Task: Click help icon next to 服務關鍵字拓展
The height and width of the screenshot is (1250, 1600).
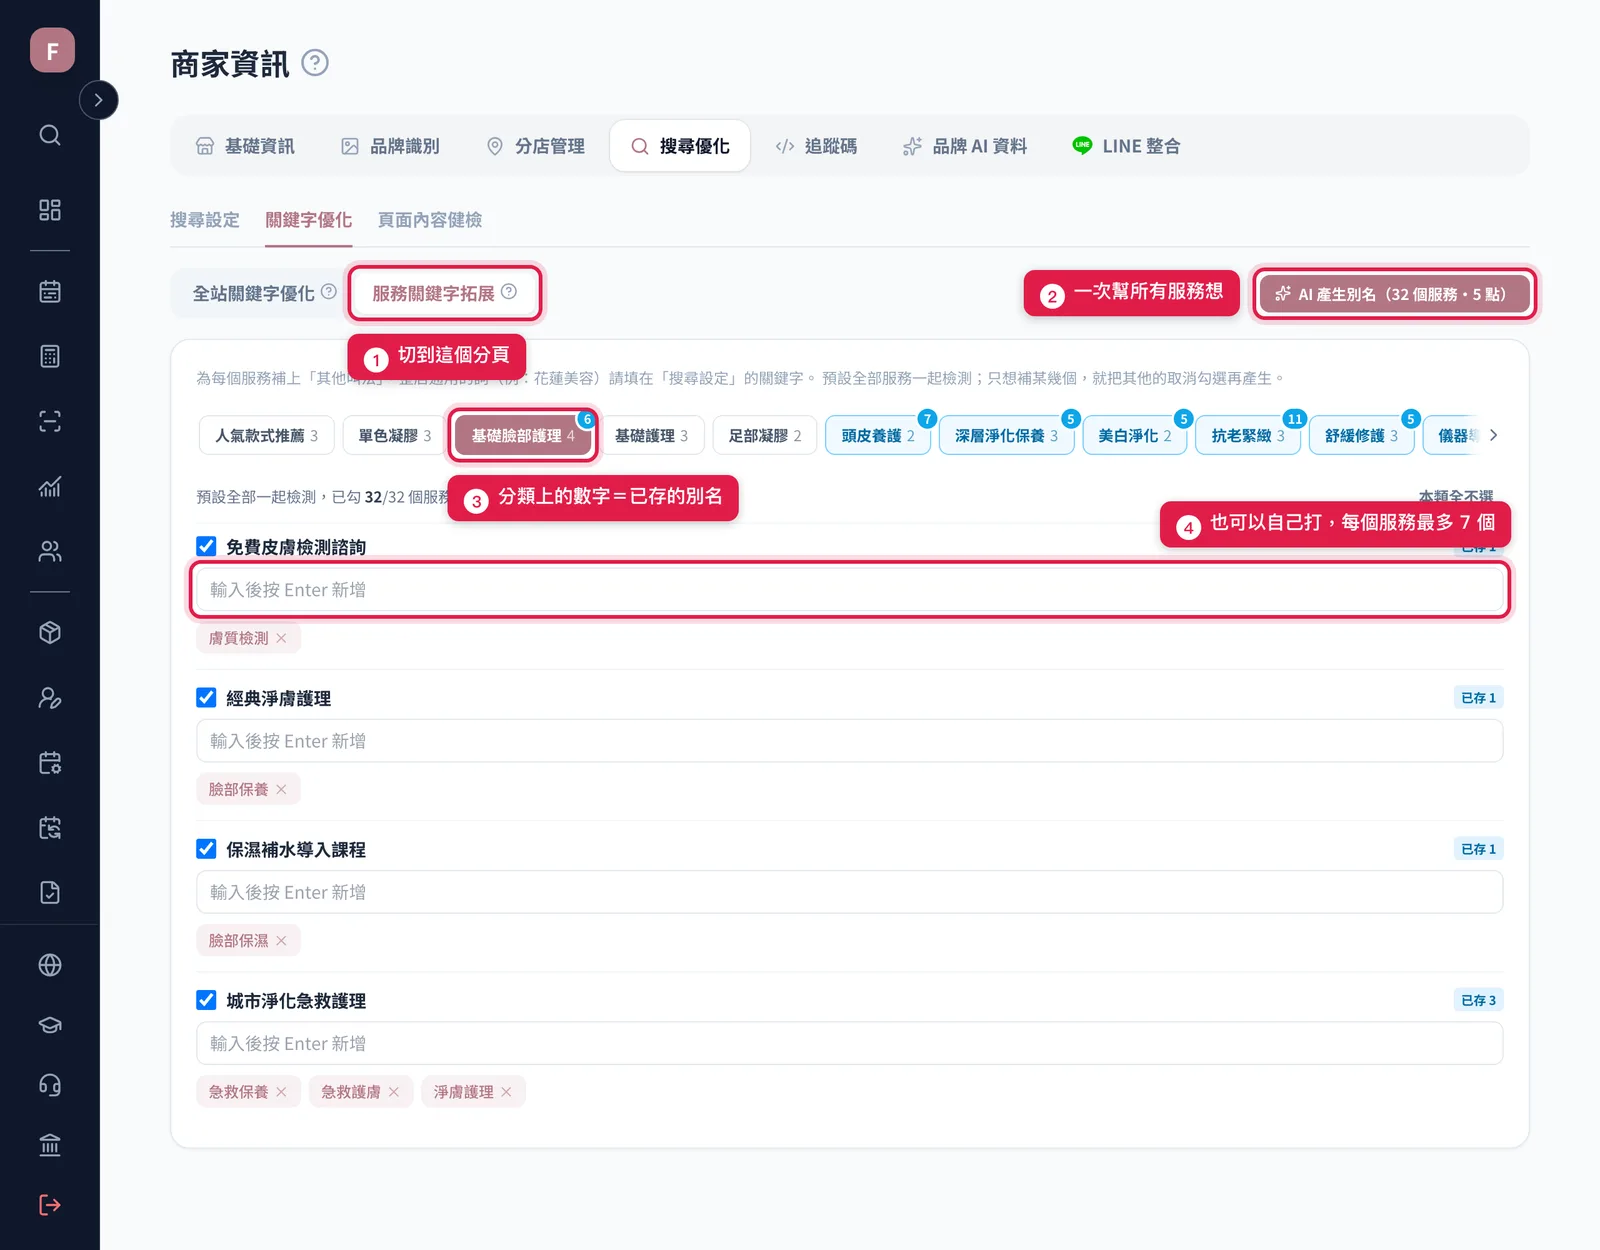Action: pyautogui.click(x=509, y=292)
